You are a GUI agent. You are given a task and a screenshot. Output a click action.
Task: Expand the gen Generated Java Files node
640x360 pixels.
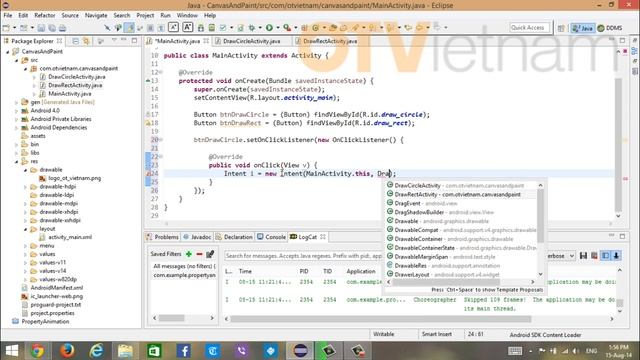pos(16,102)
